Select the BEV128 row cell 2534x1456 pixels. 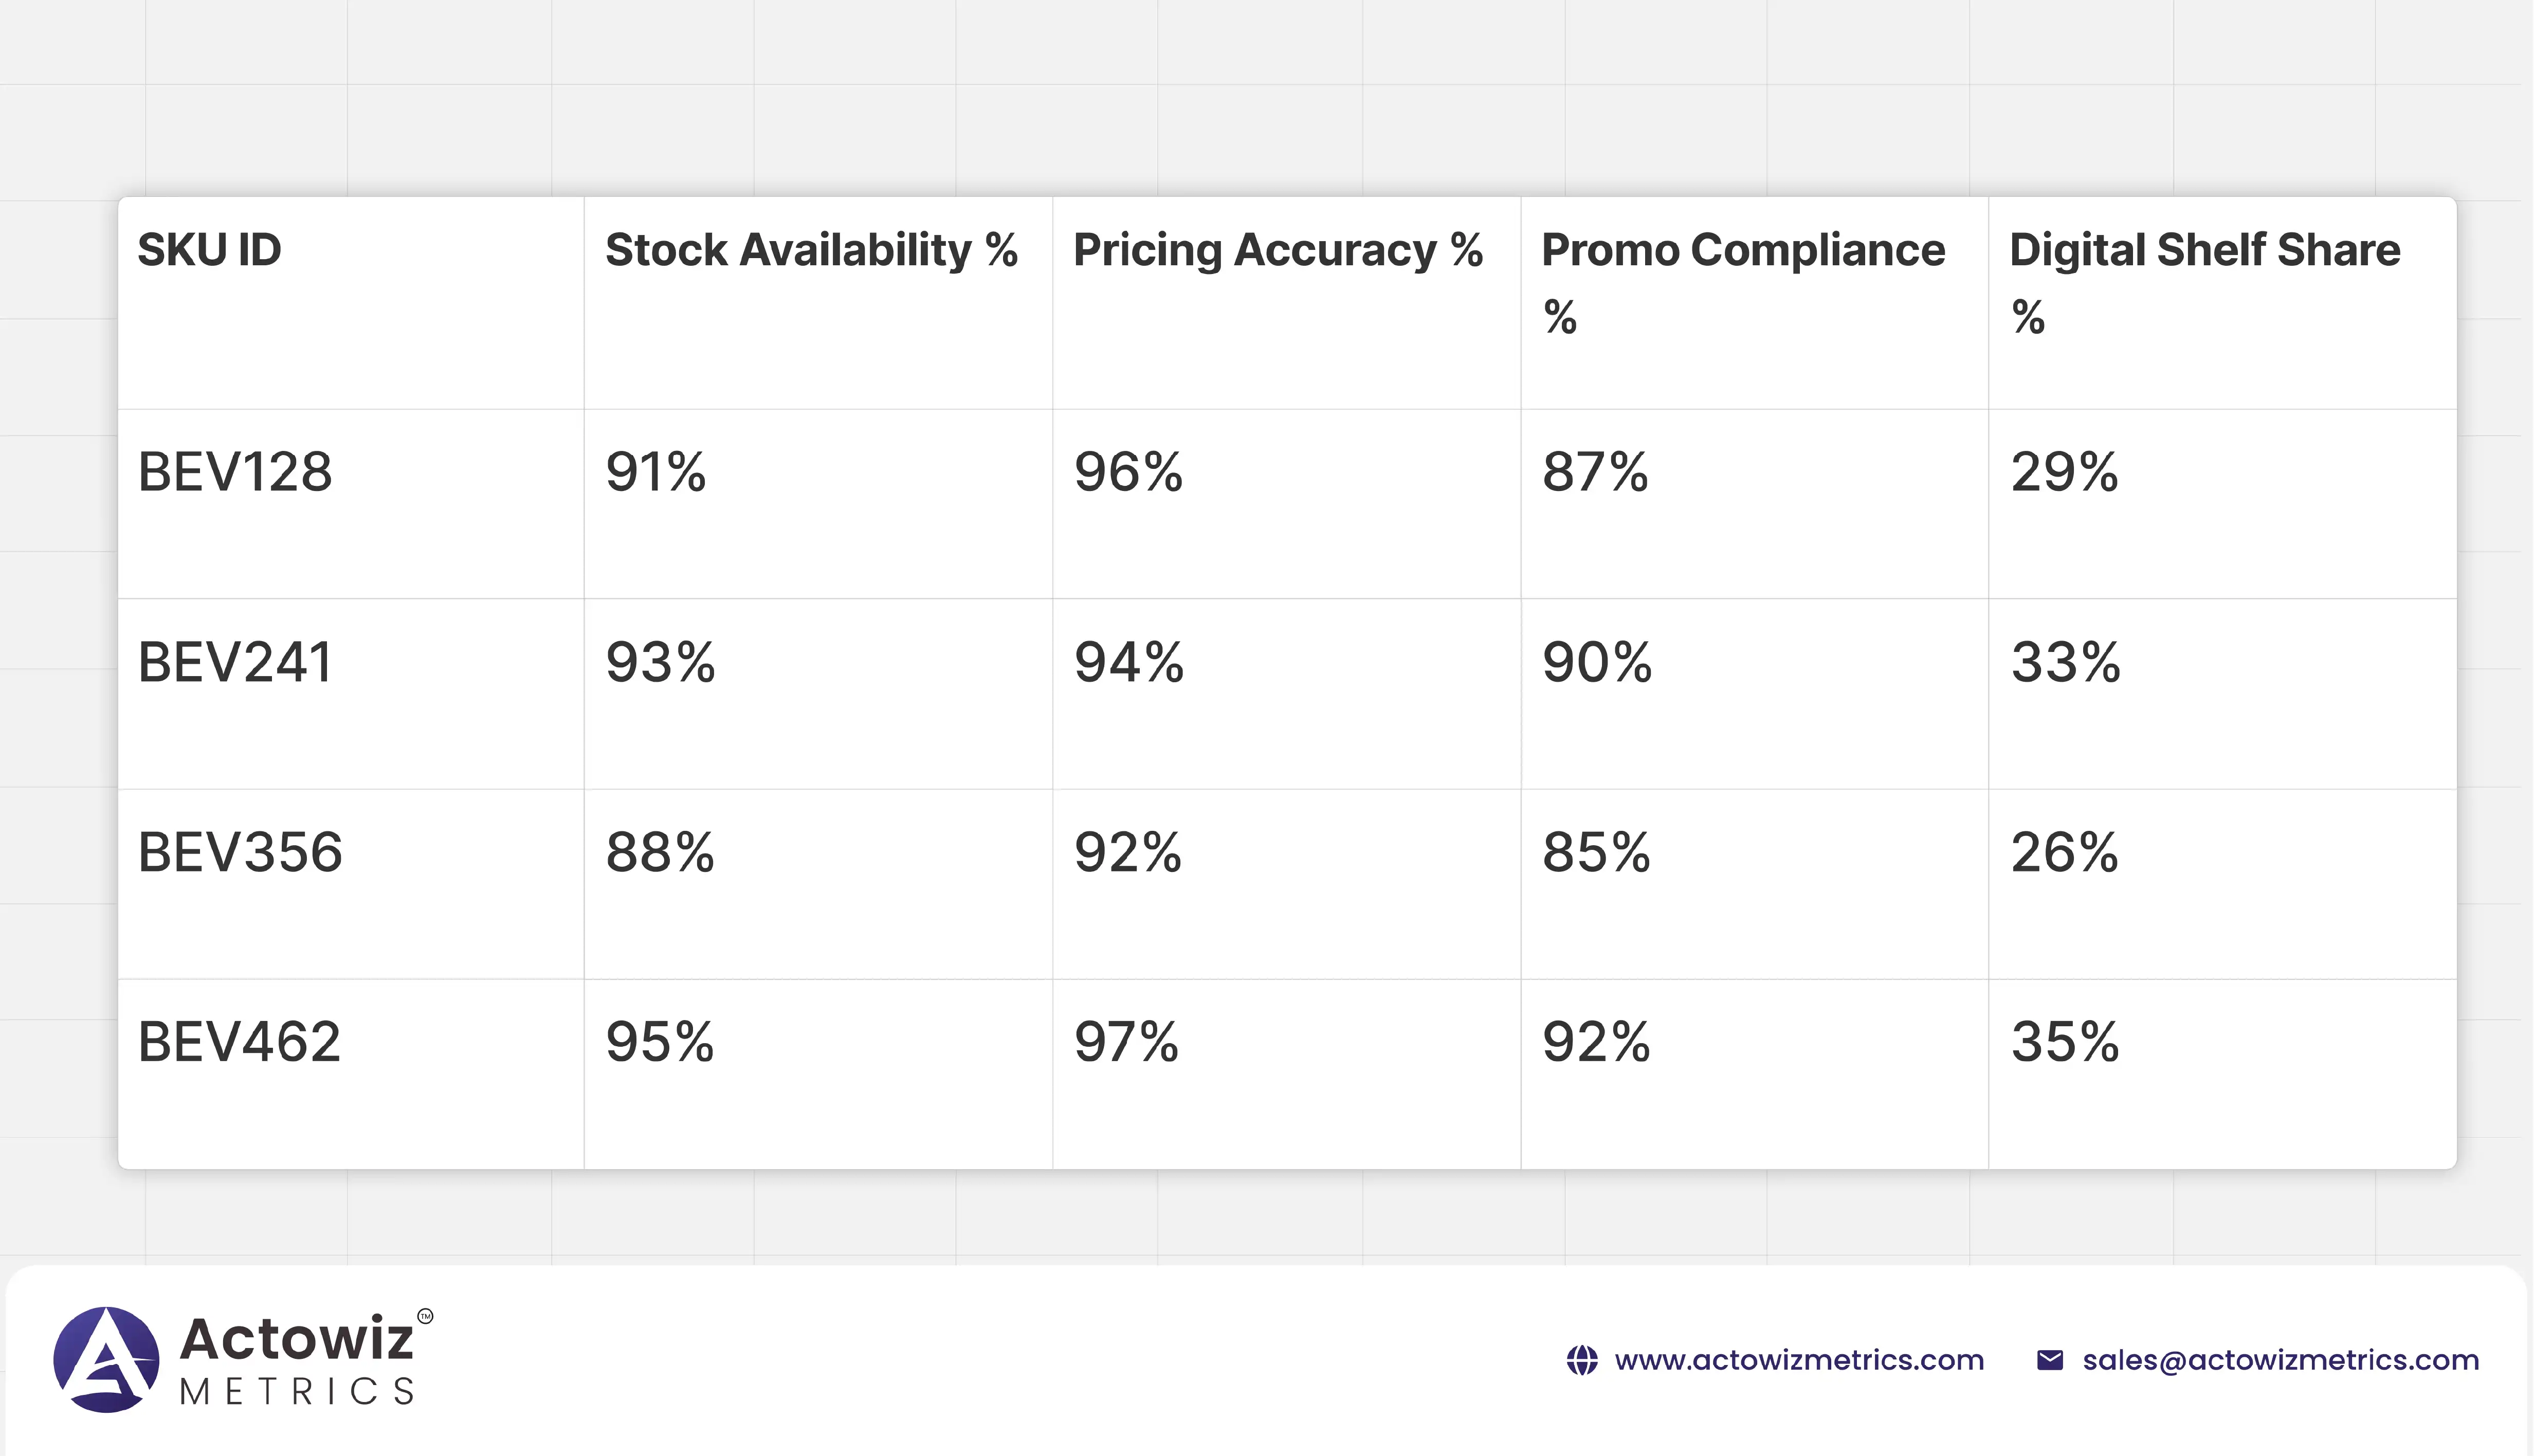coord(235,472)
